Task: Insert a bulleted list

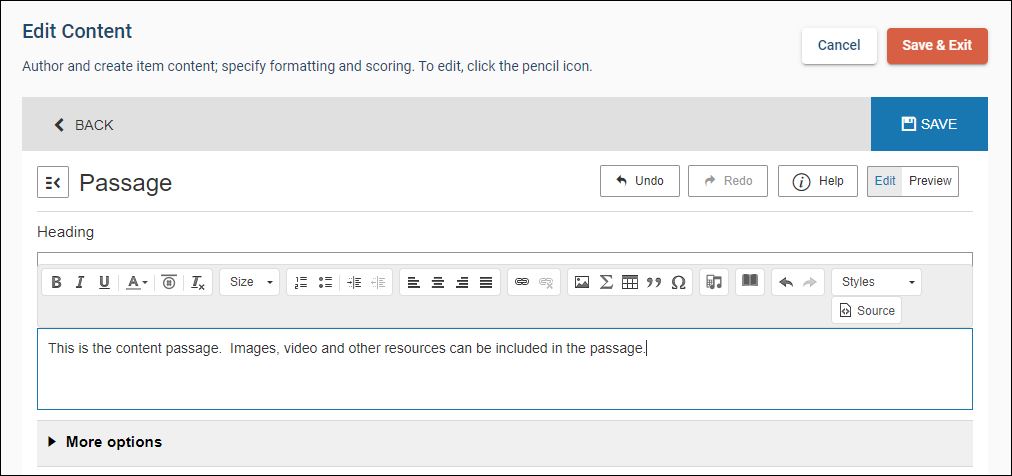Action: tap(325, 282)
